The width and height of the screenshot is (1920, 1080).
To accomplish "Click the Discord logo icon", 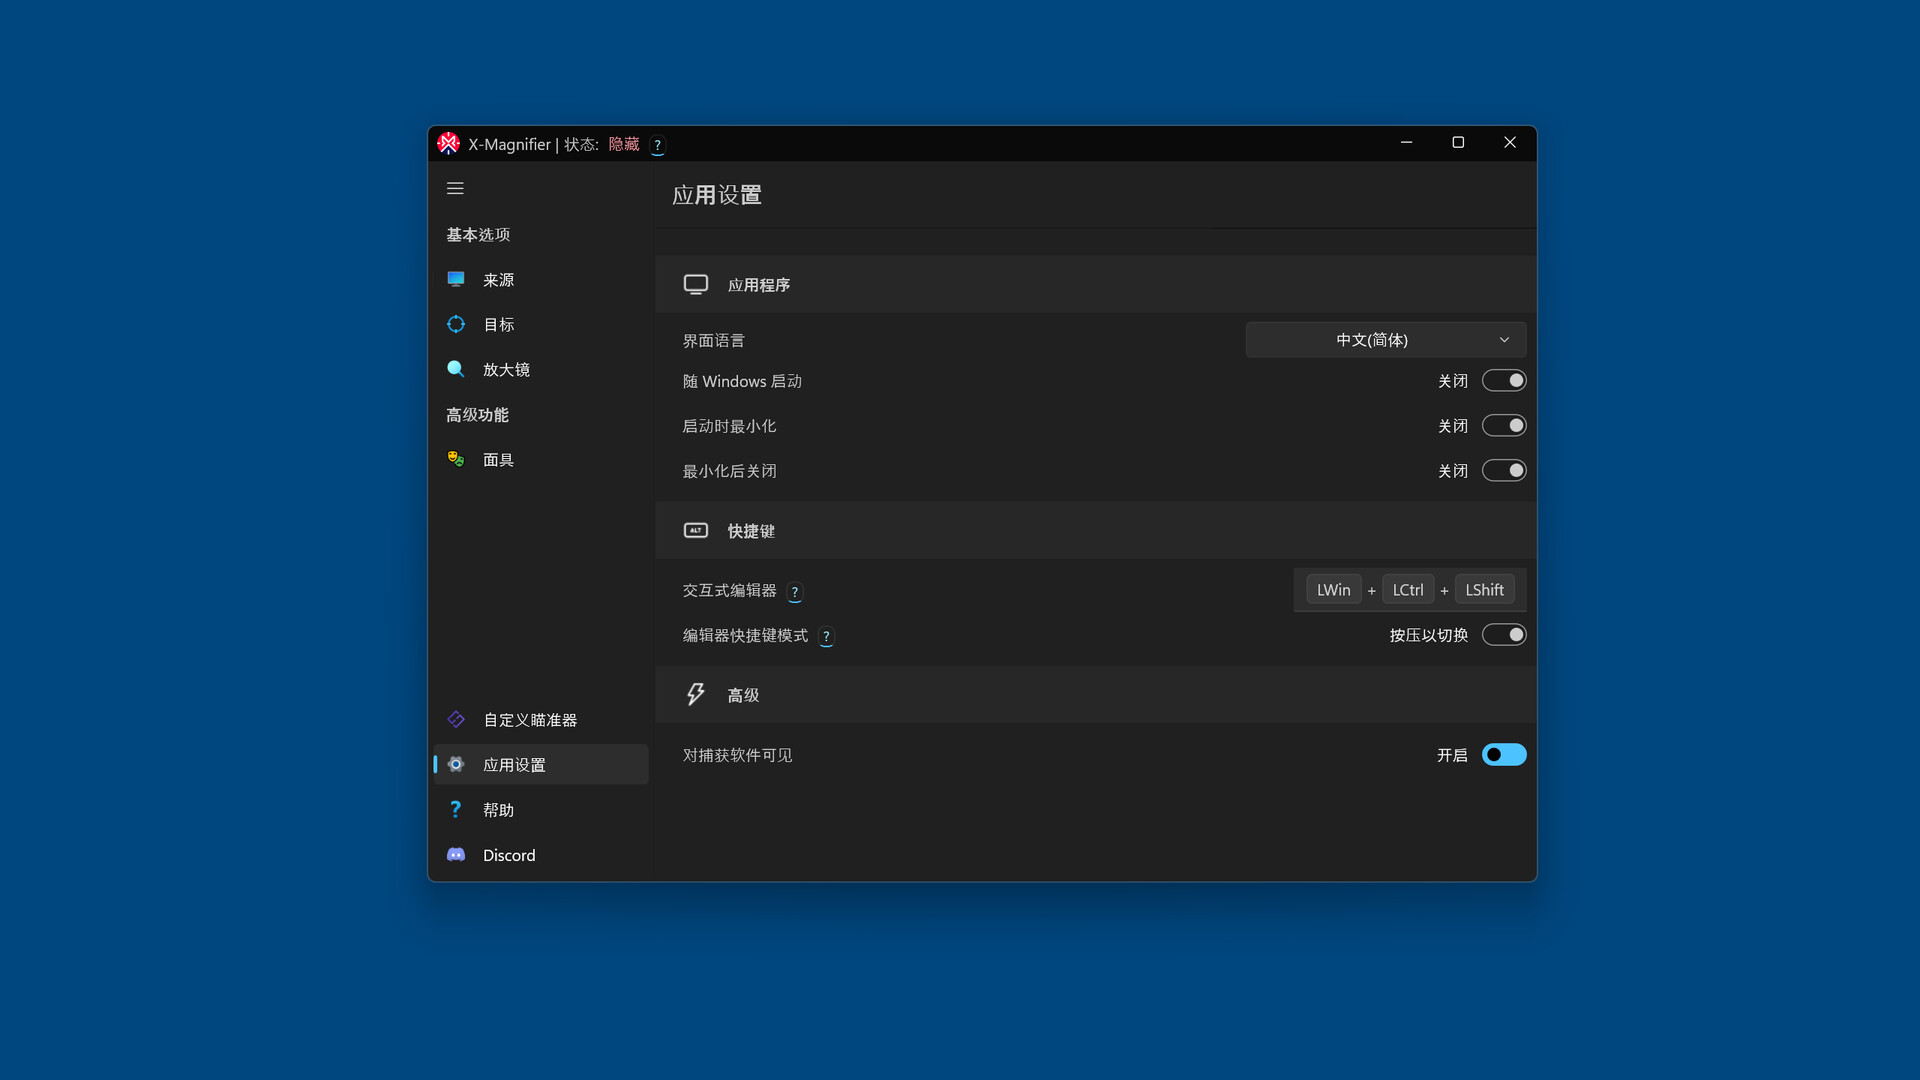I will (456, 855).
